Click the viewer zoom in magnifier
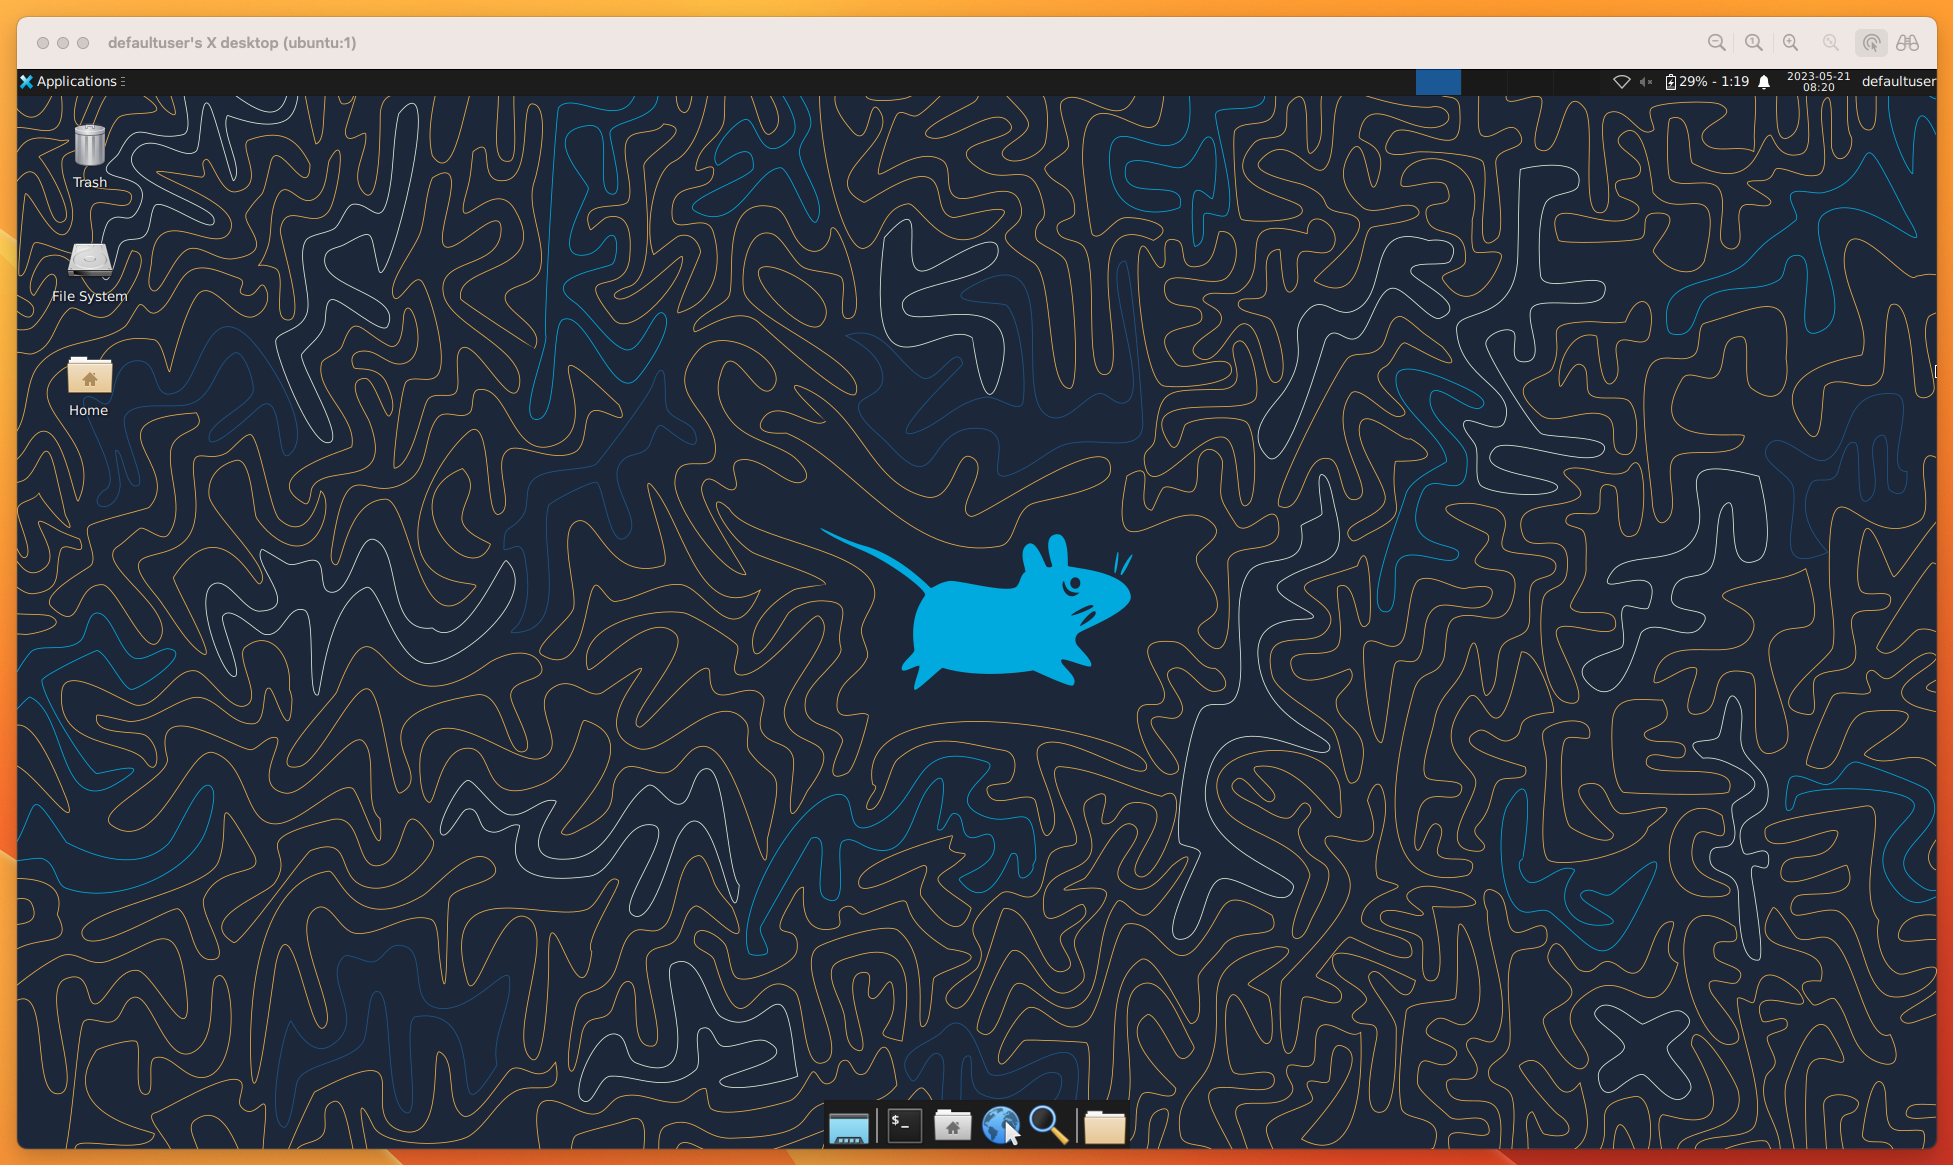Viewport: 1953px width, 1165px height. click(1791, 43)
